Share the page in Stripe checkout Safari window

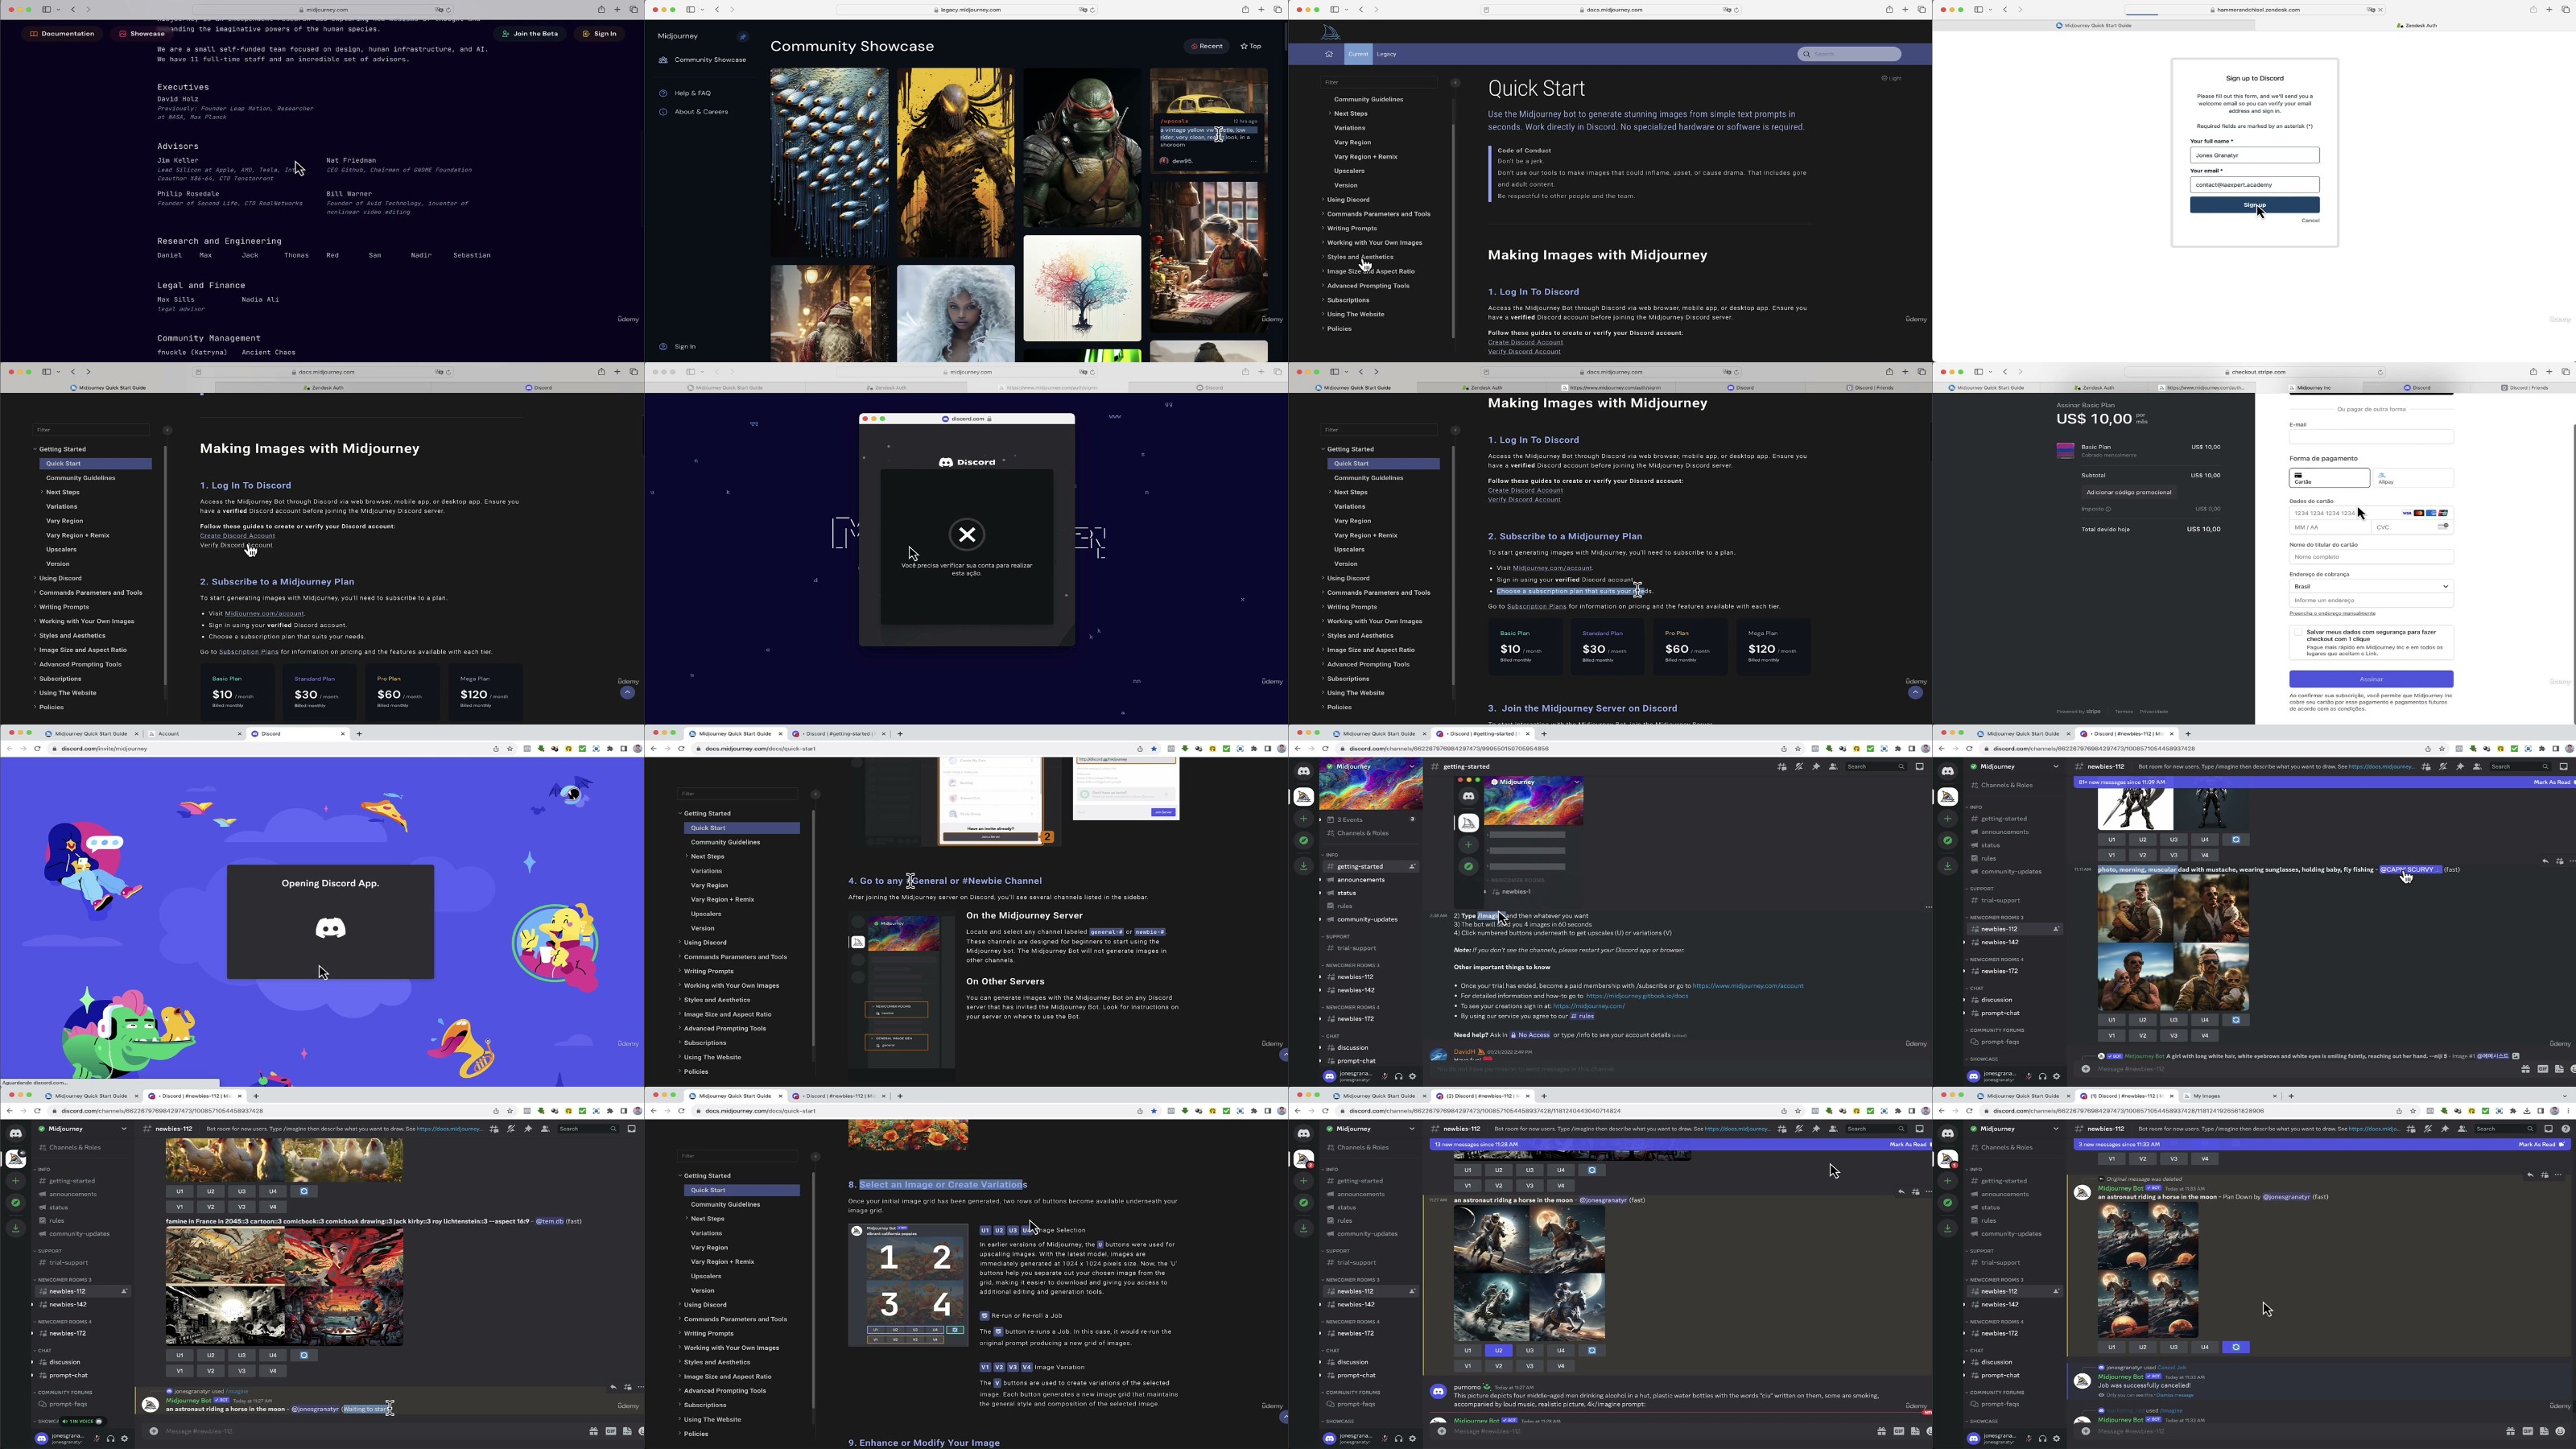coord(2533,372)
